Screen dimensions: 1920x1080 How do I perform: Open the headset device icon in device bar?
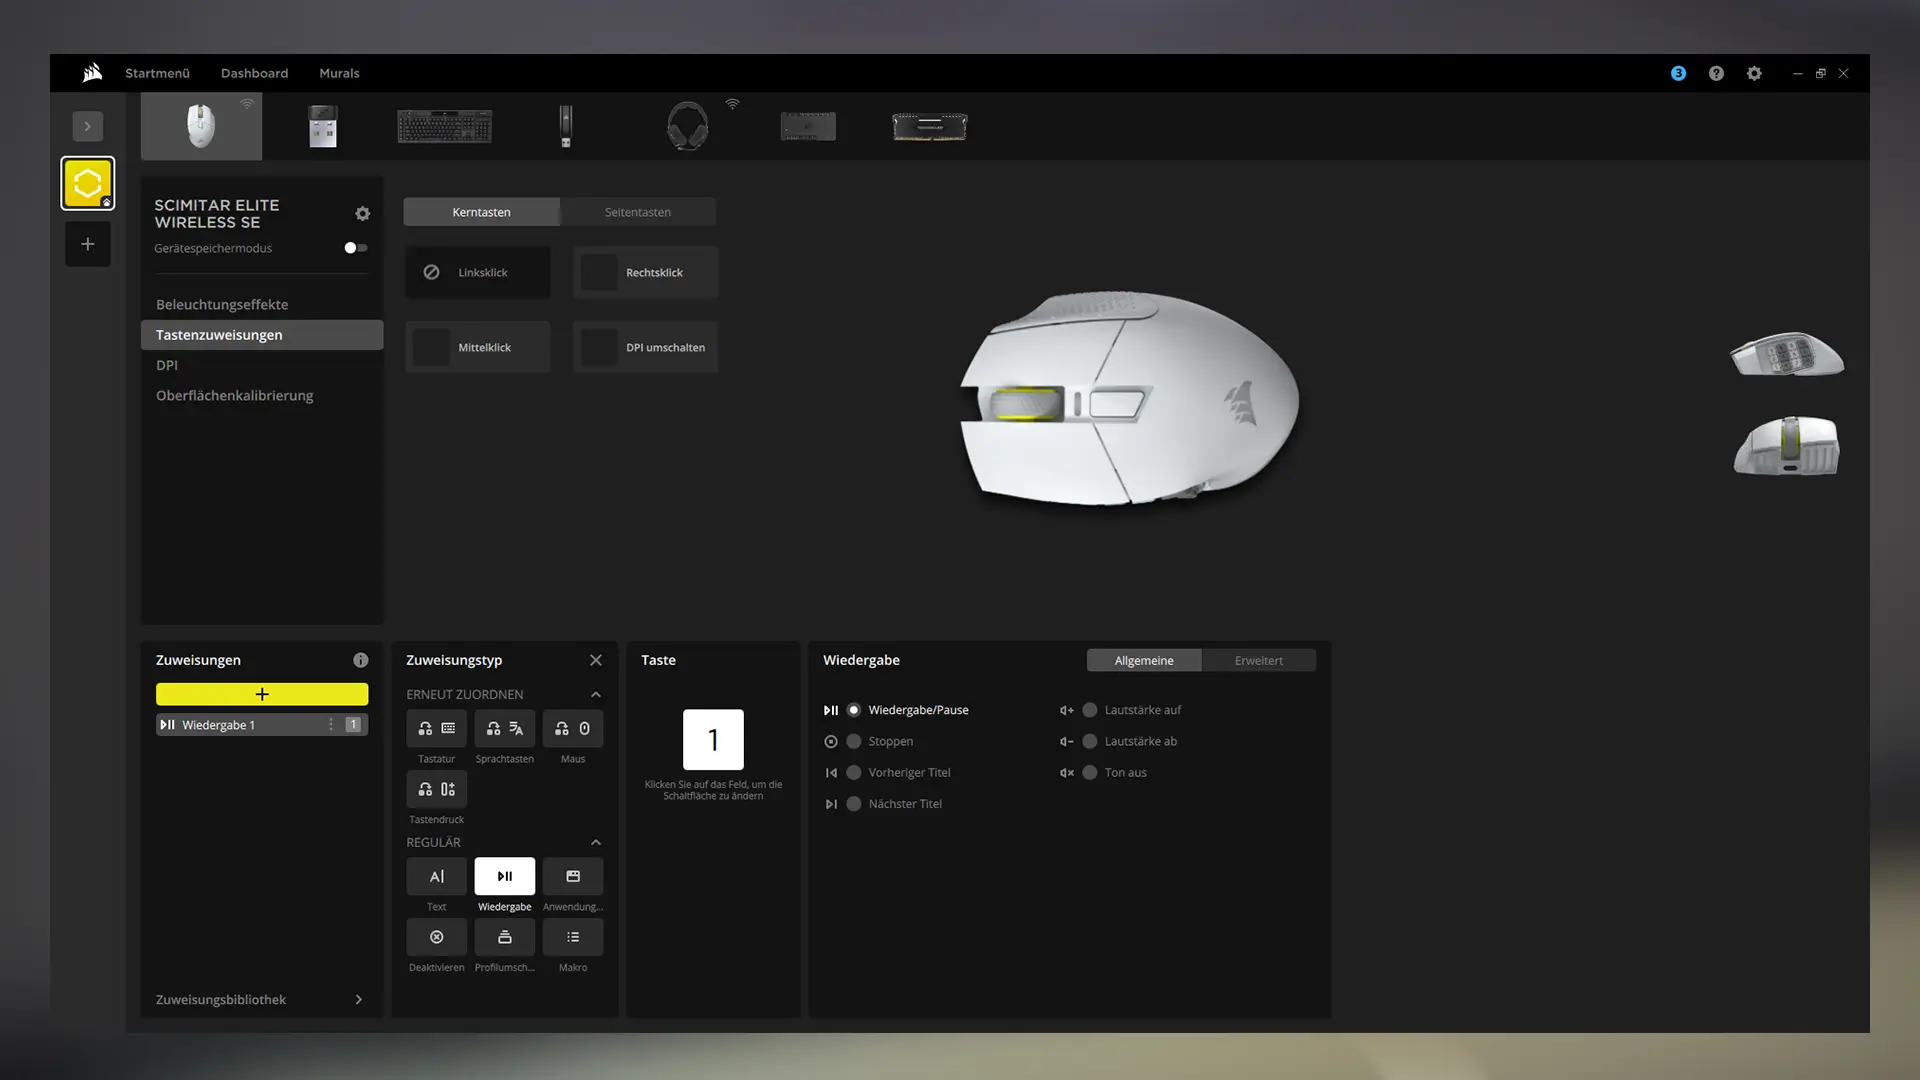(x=687, y=126)
